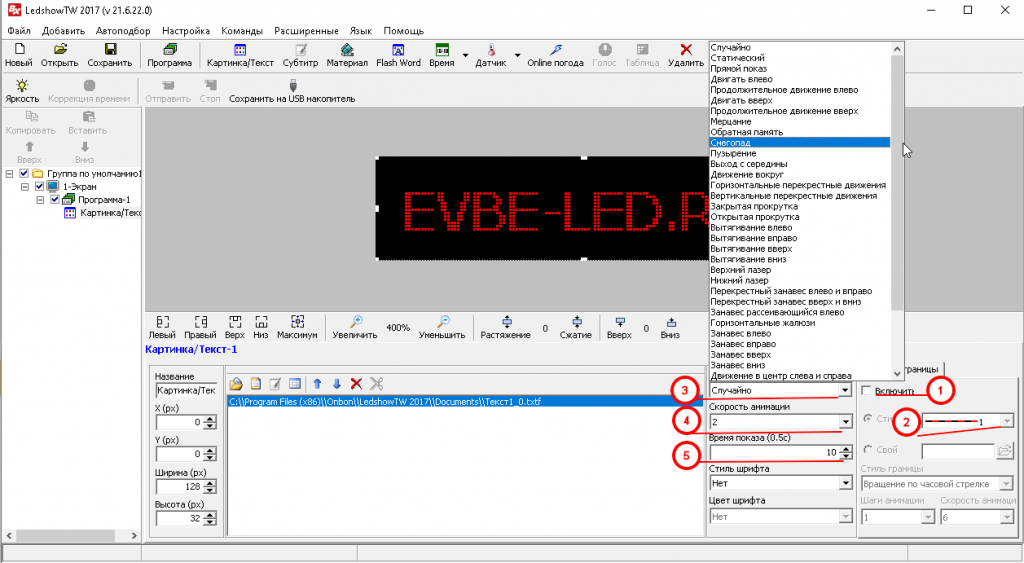
Task: Collapse the Программа-1 tree node
Action: tap(41, 199)
